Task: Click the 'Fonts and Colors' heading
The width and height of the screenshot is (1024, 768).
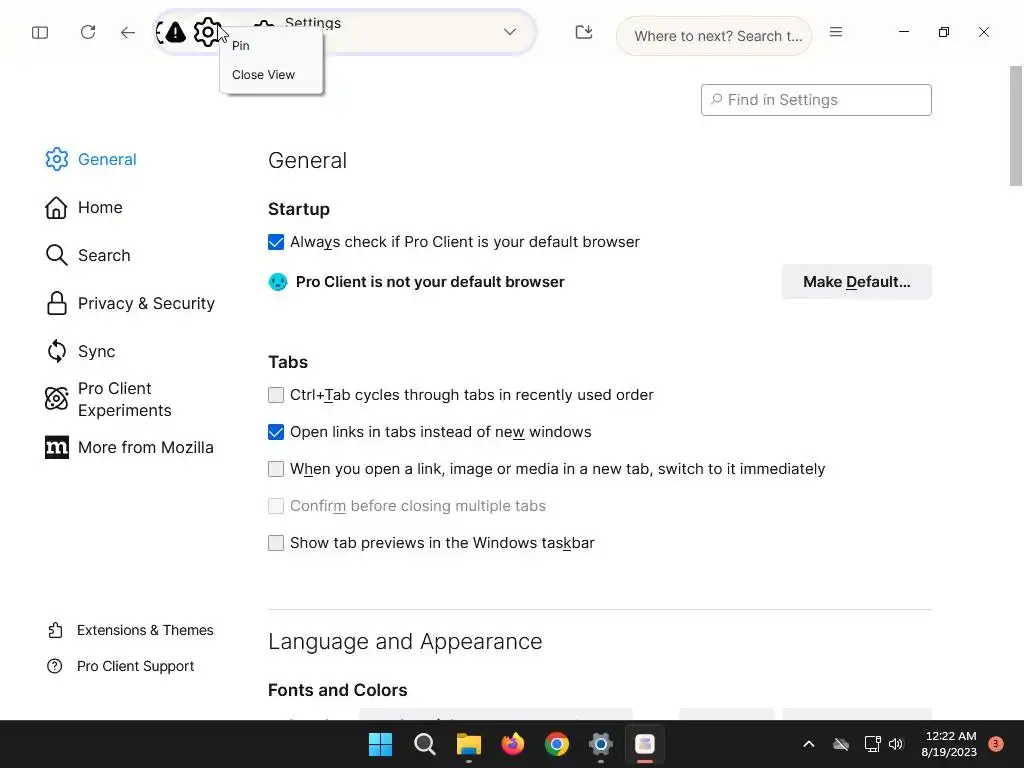Action: coord(338,690)
